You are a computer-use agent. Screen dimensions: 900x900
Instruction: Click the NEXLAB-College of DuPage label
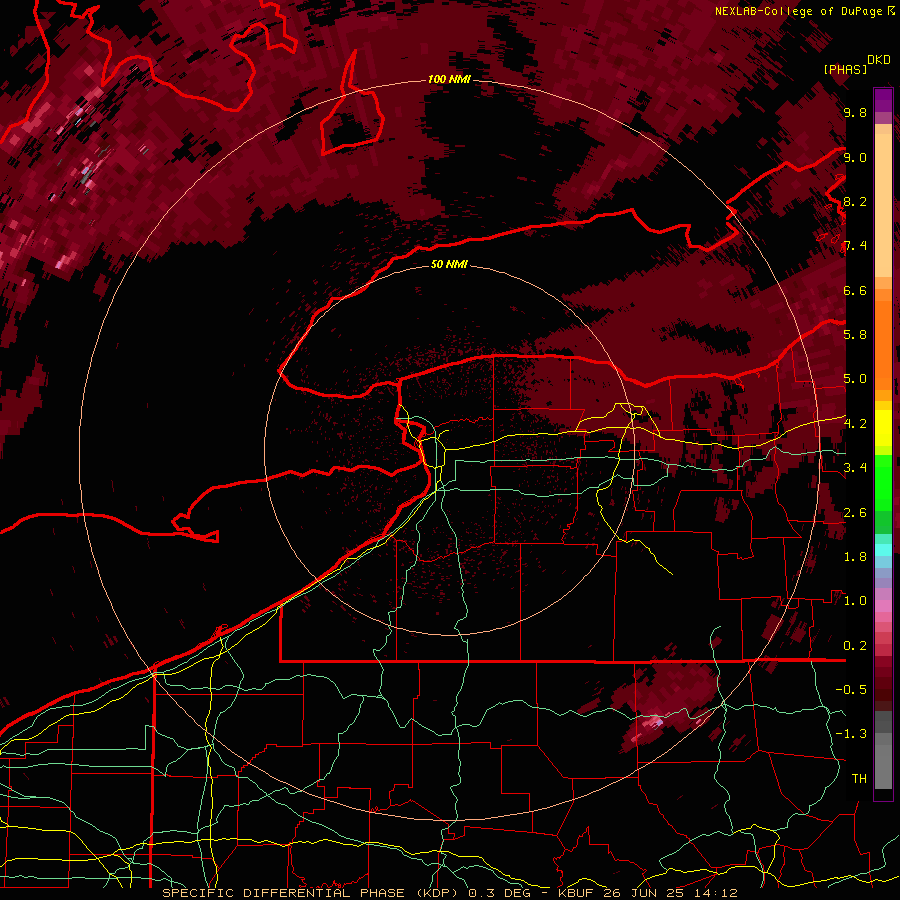point(800,11)
